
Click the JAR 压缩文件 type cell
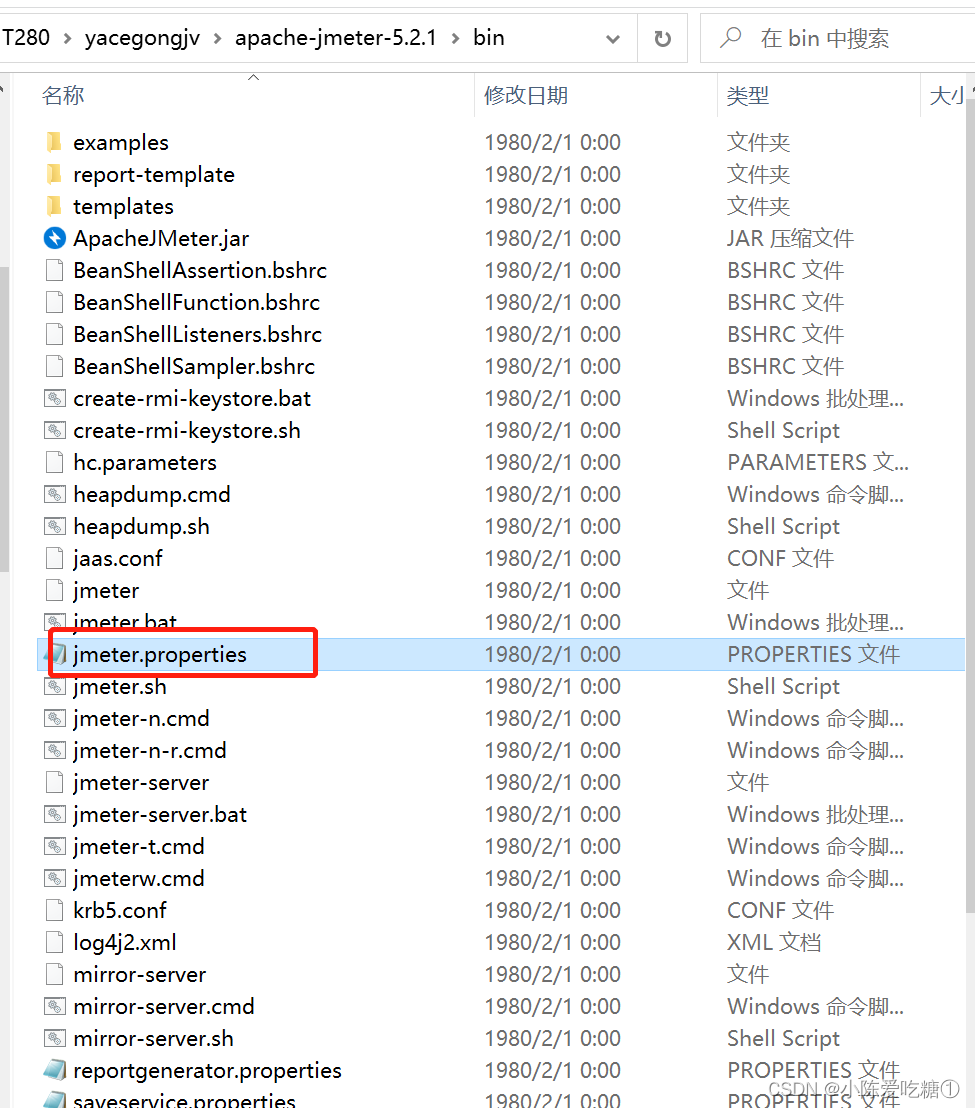coord(790,238)
